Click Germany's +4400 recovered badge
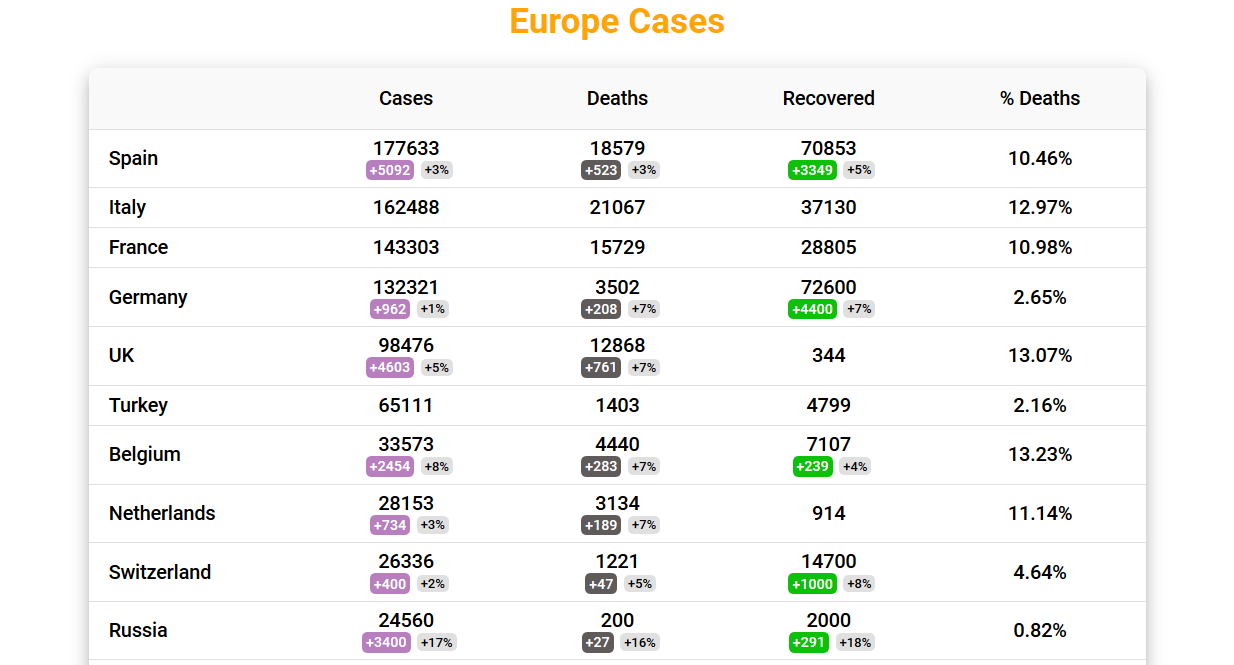The image size is (1234, 665). click(813, 309)
